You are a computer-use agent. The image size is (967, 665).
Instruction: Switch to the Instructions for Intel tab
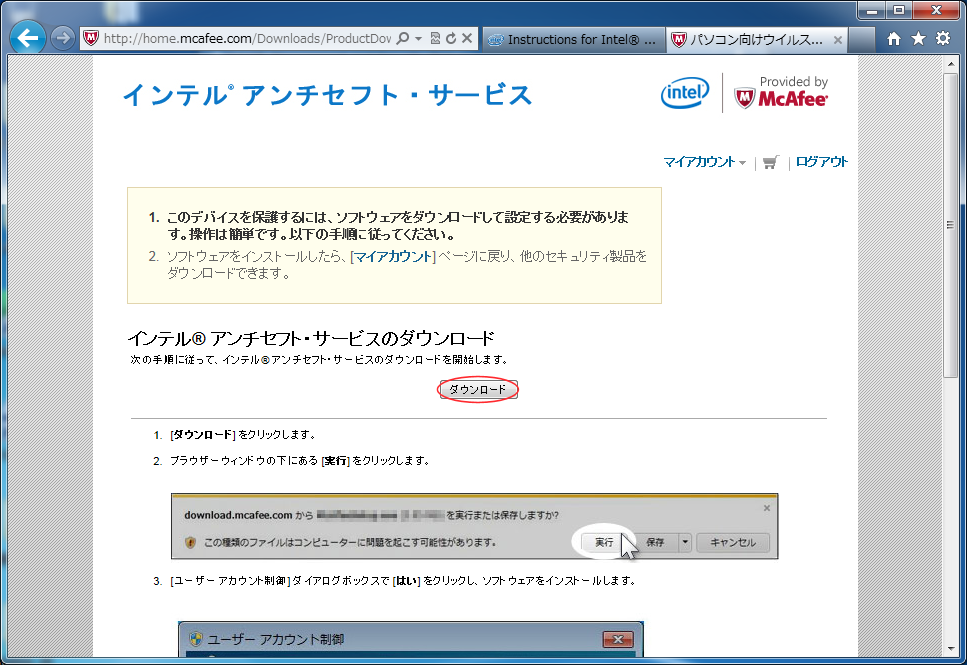[574, 39]
